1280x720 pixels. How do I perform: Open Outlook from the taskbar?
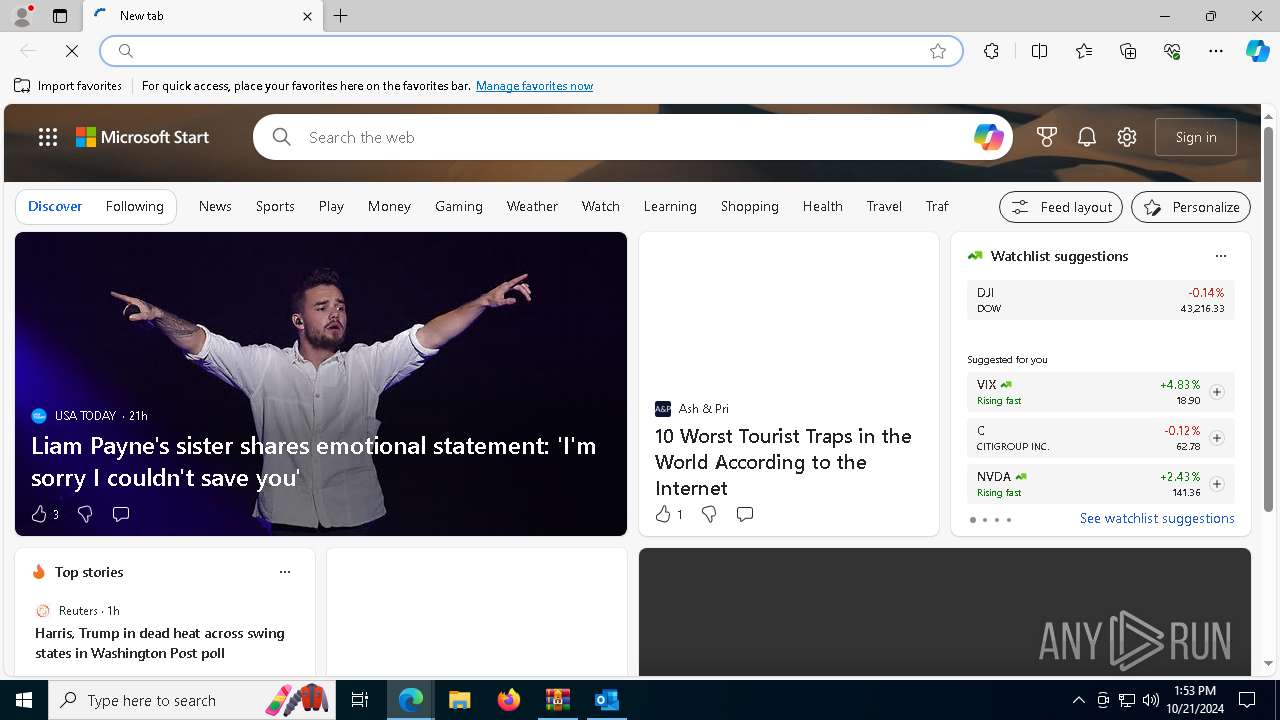tap(606, 700)
